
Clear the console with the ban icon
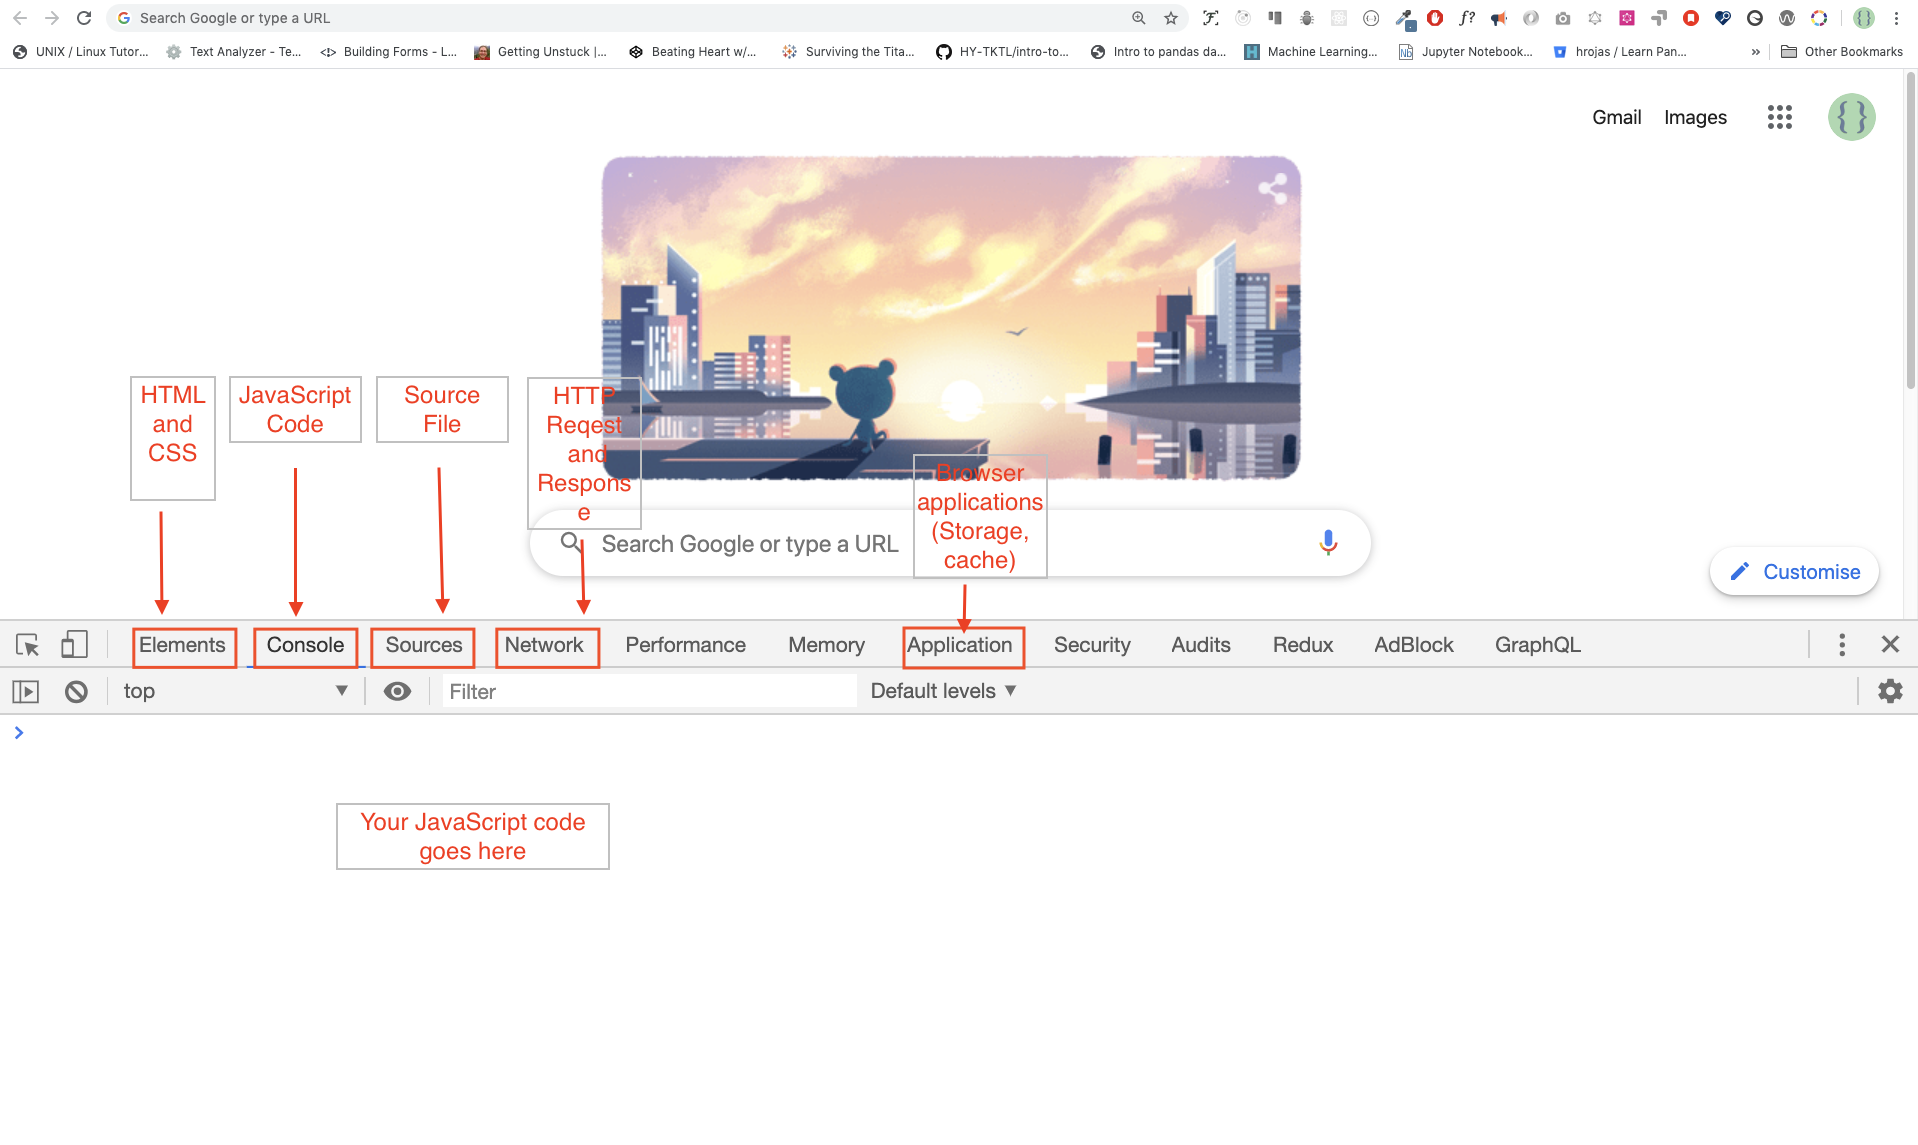(x=76, y=691)
